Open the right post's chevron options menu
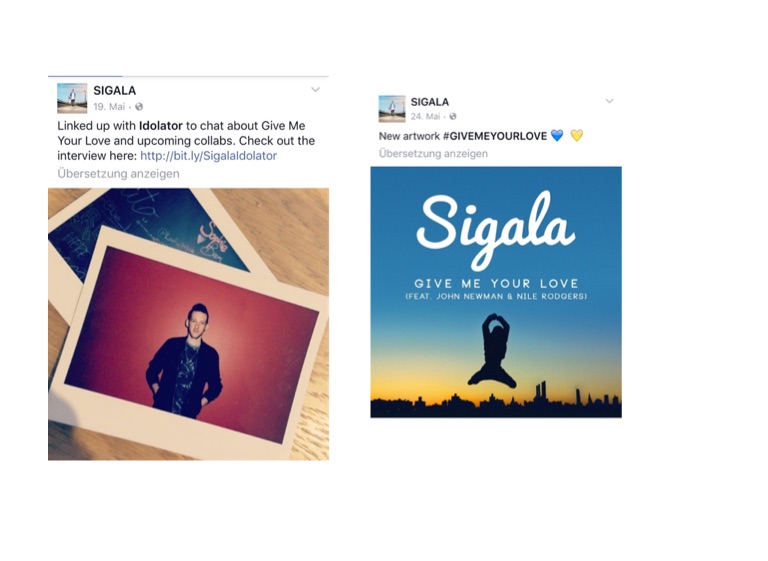 (609, 101)
